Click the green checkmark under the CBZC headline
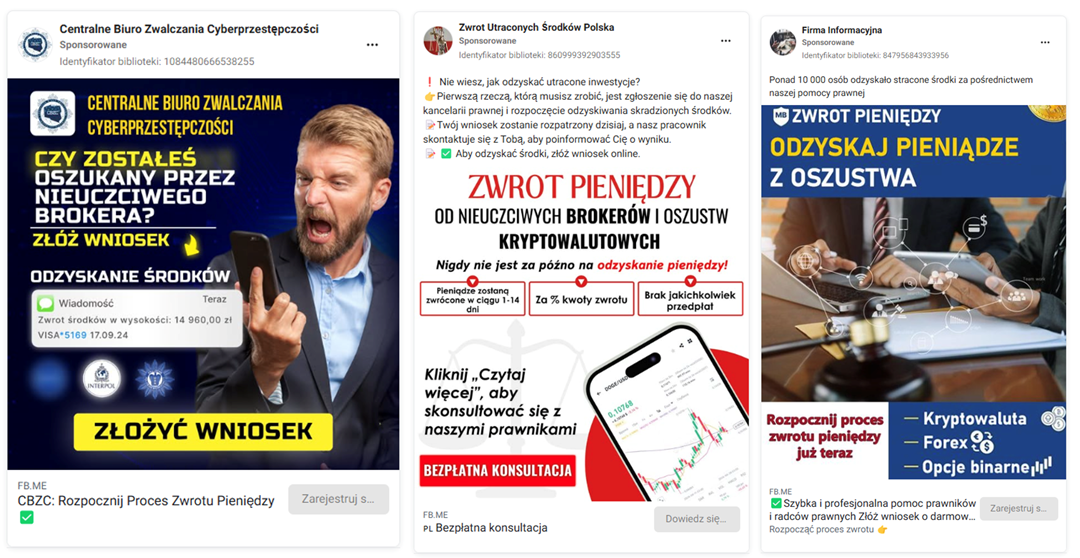The height and width of the screenshot is (558, 1080). 26,517
